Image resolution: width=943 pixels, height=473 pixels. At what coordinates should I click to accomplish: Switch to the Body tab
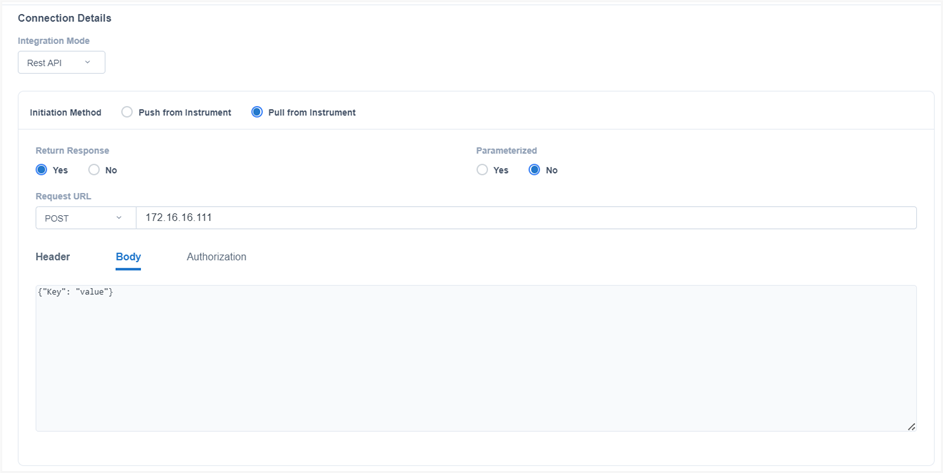[128, 257]
